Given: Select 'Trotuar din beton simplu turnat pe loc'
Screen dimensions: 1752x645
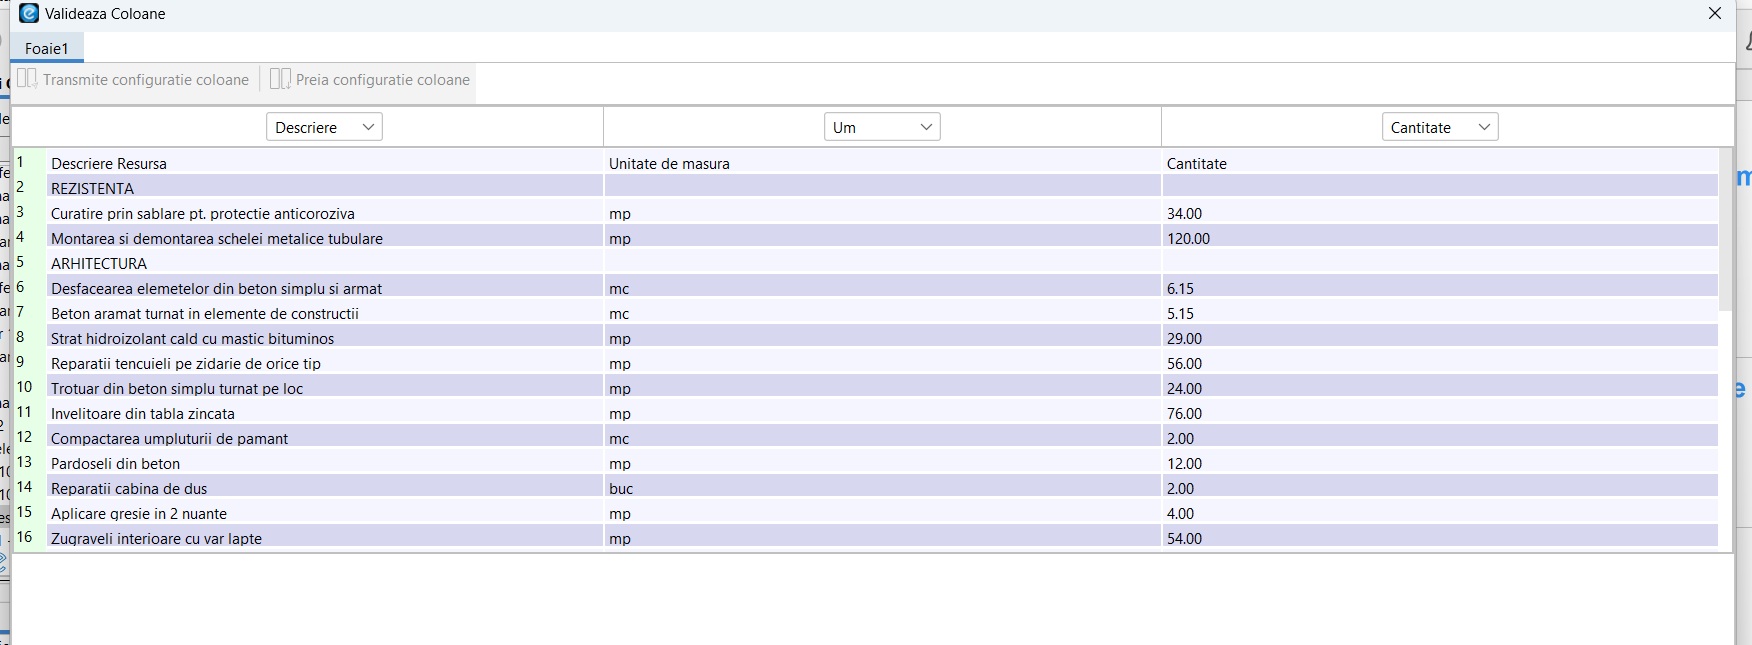Looking at the screenshot, I should (x=325, y=388).
